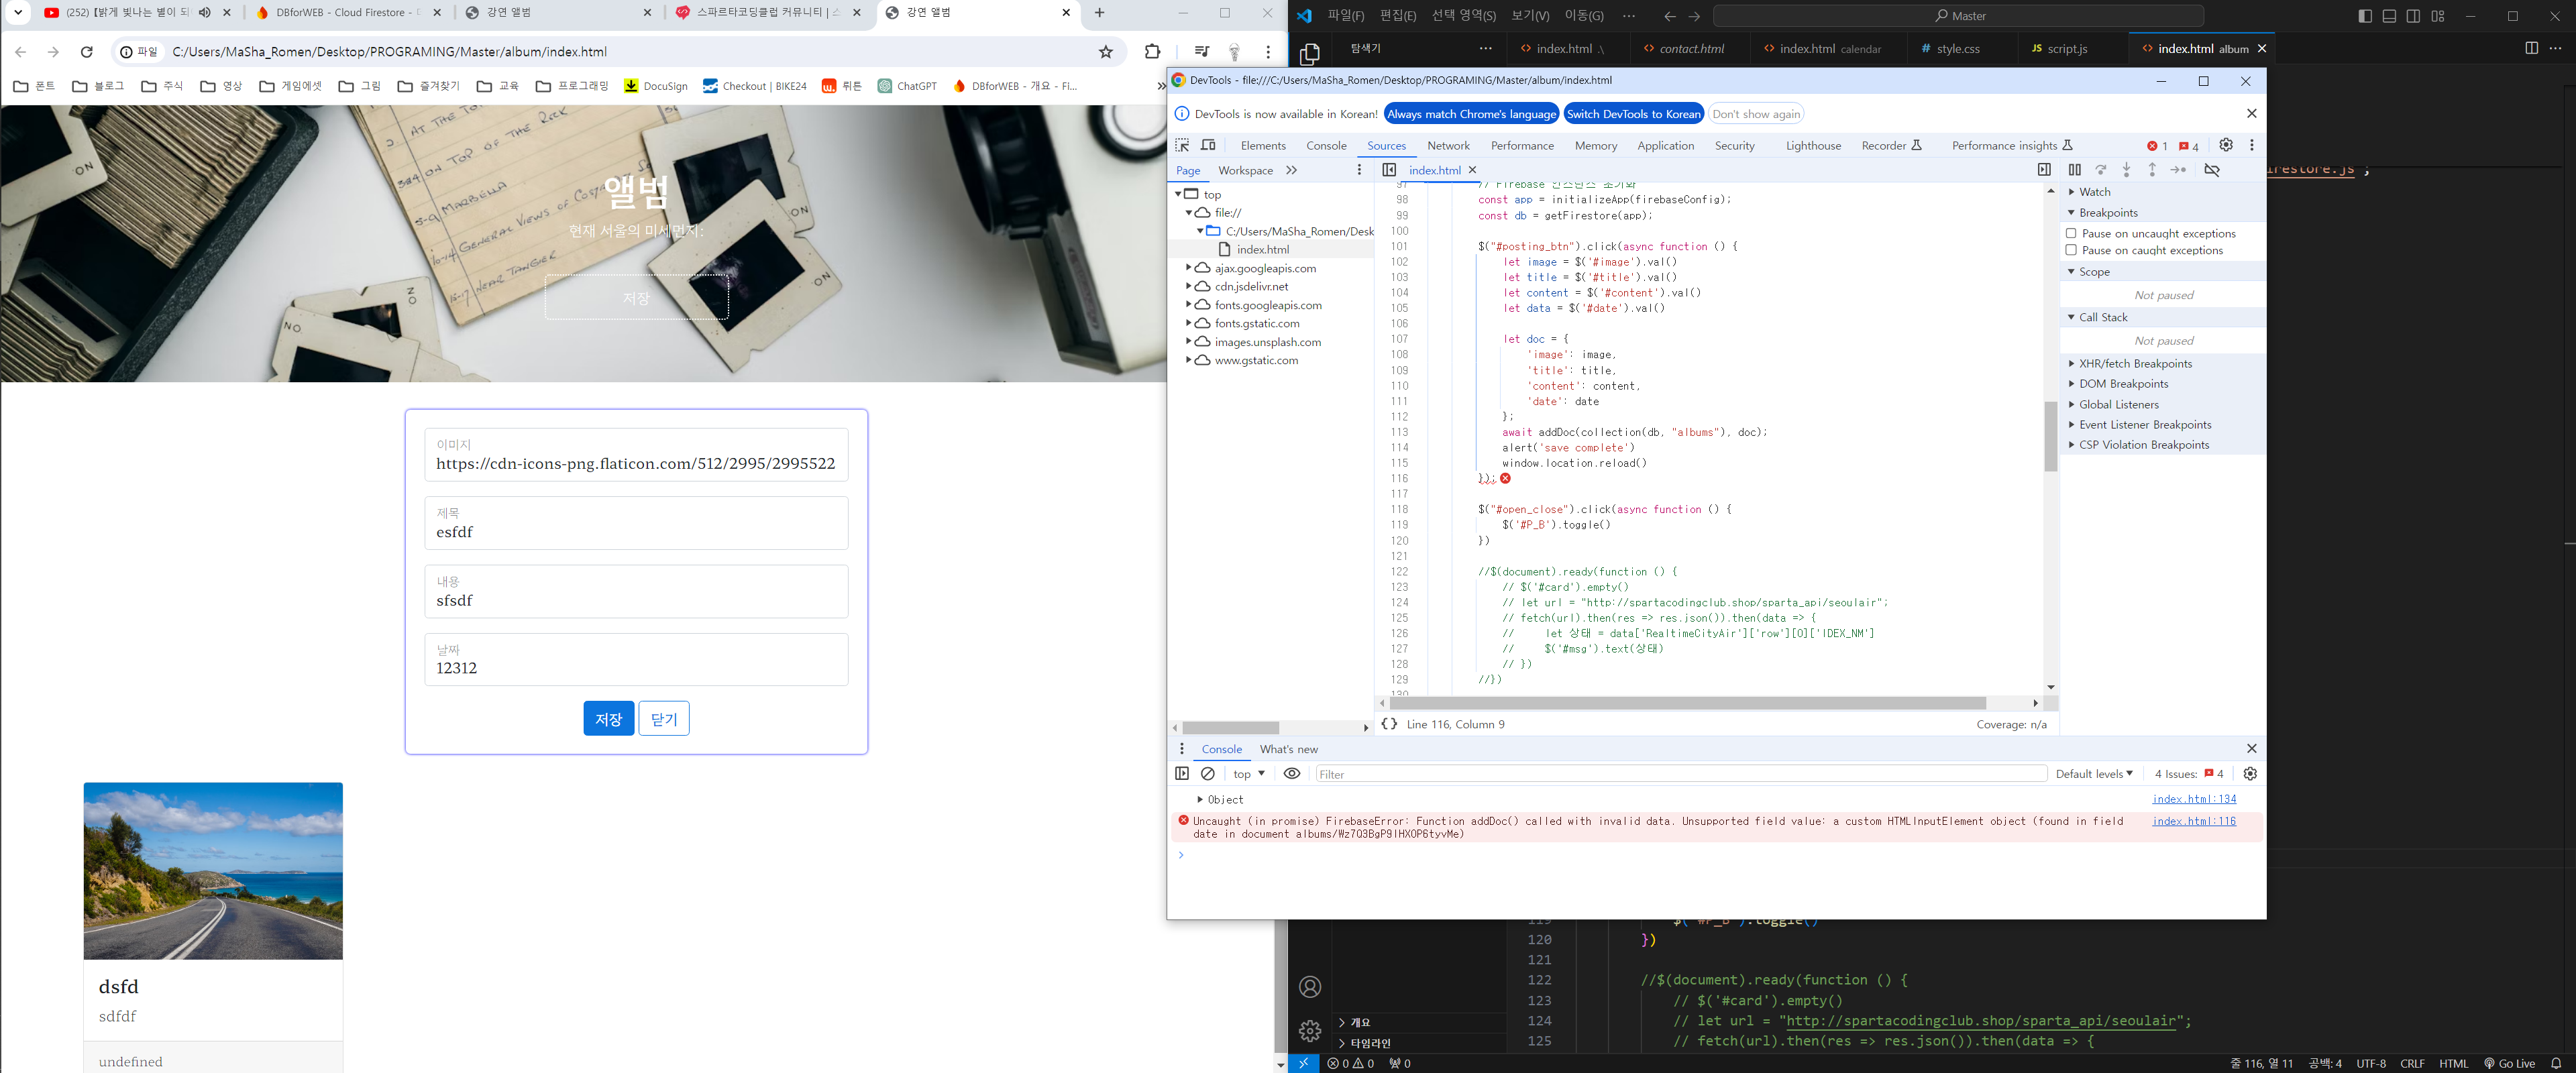2576x1073 pixels.
Task: Click the debugger step over button
Action: click(x=2101, y=170)
